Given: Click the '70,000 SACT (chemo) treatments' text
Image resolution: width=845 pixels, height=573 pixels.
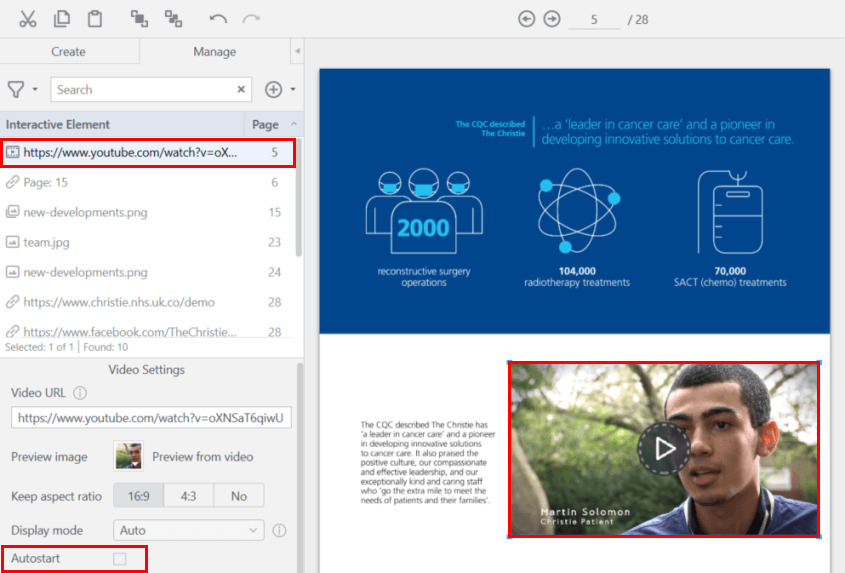Looking at the screenshot, I should click(x=730, y=277).
